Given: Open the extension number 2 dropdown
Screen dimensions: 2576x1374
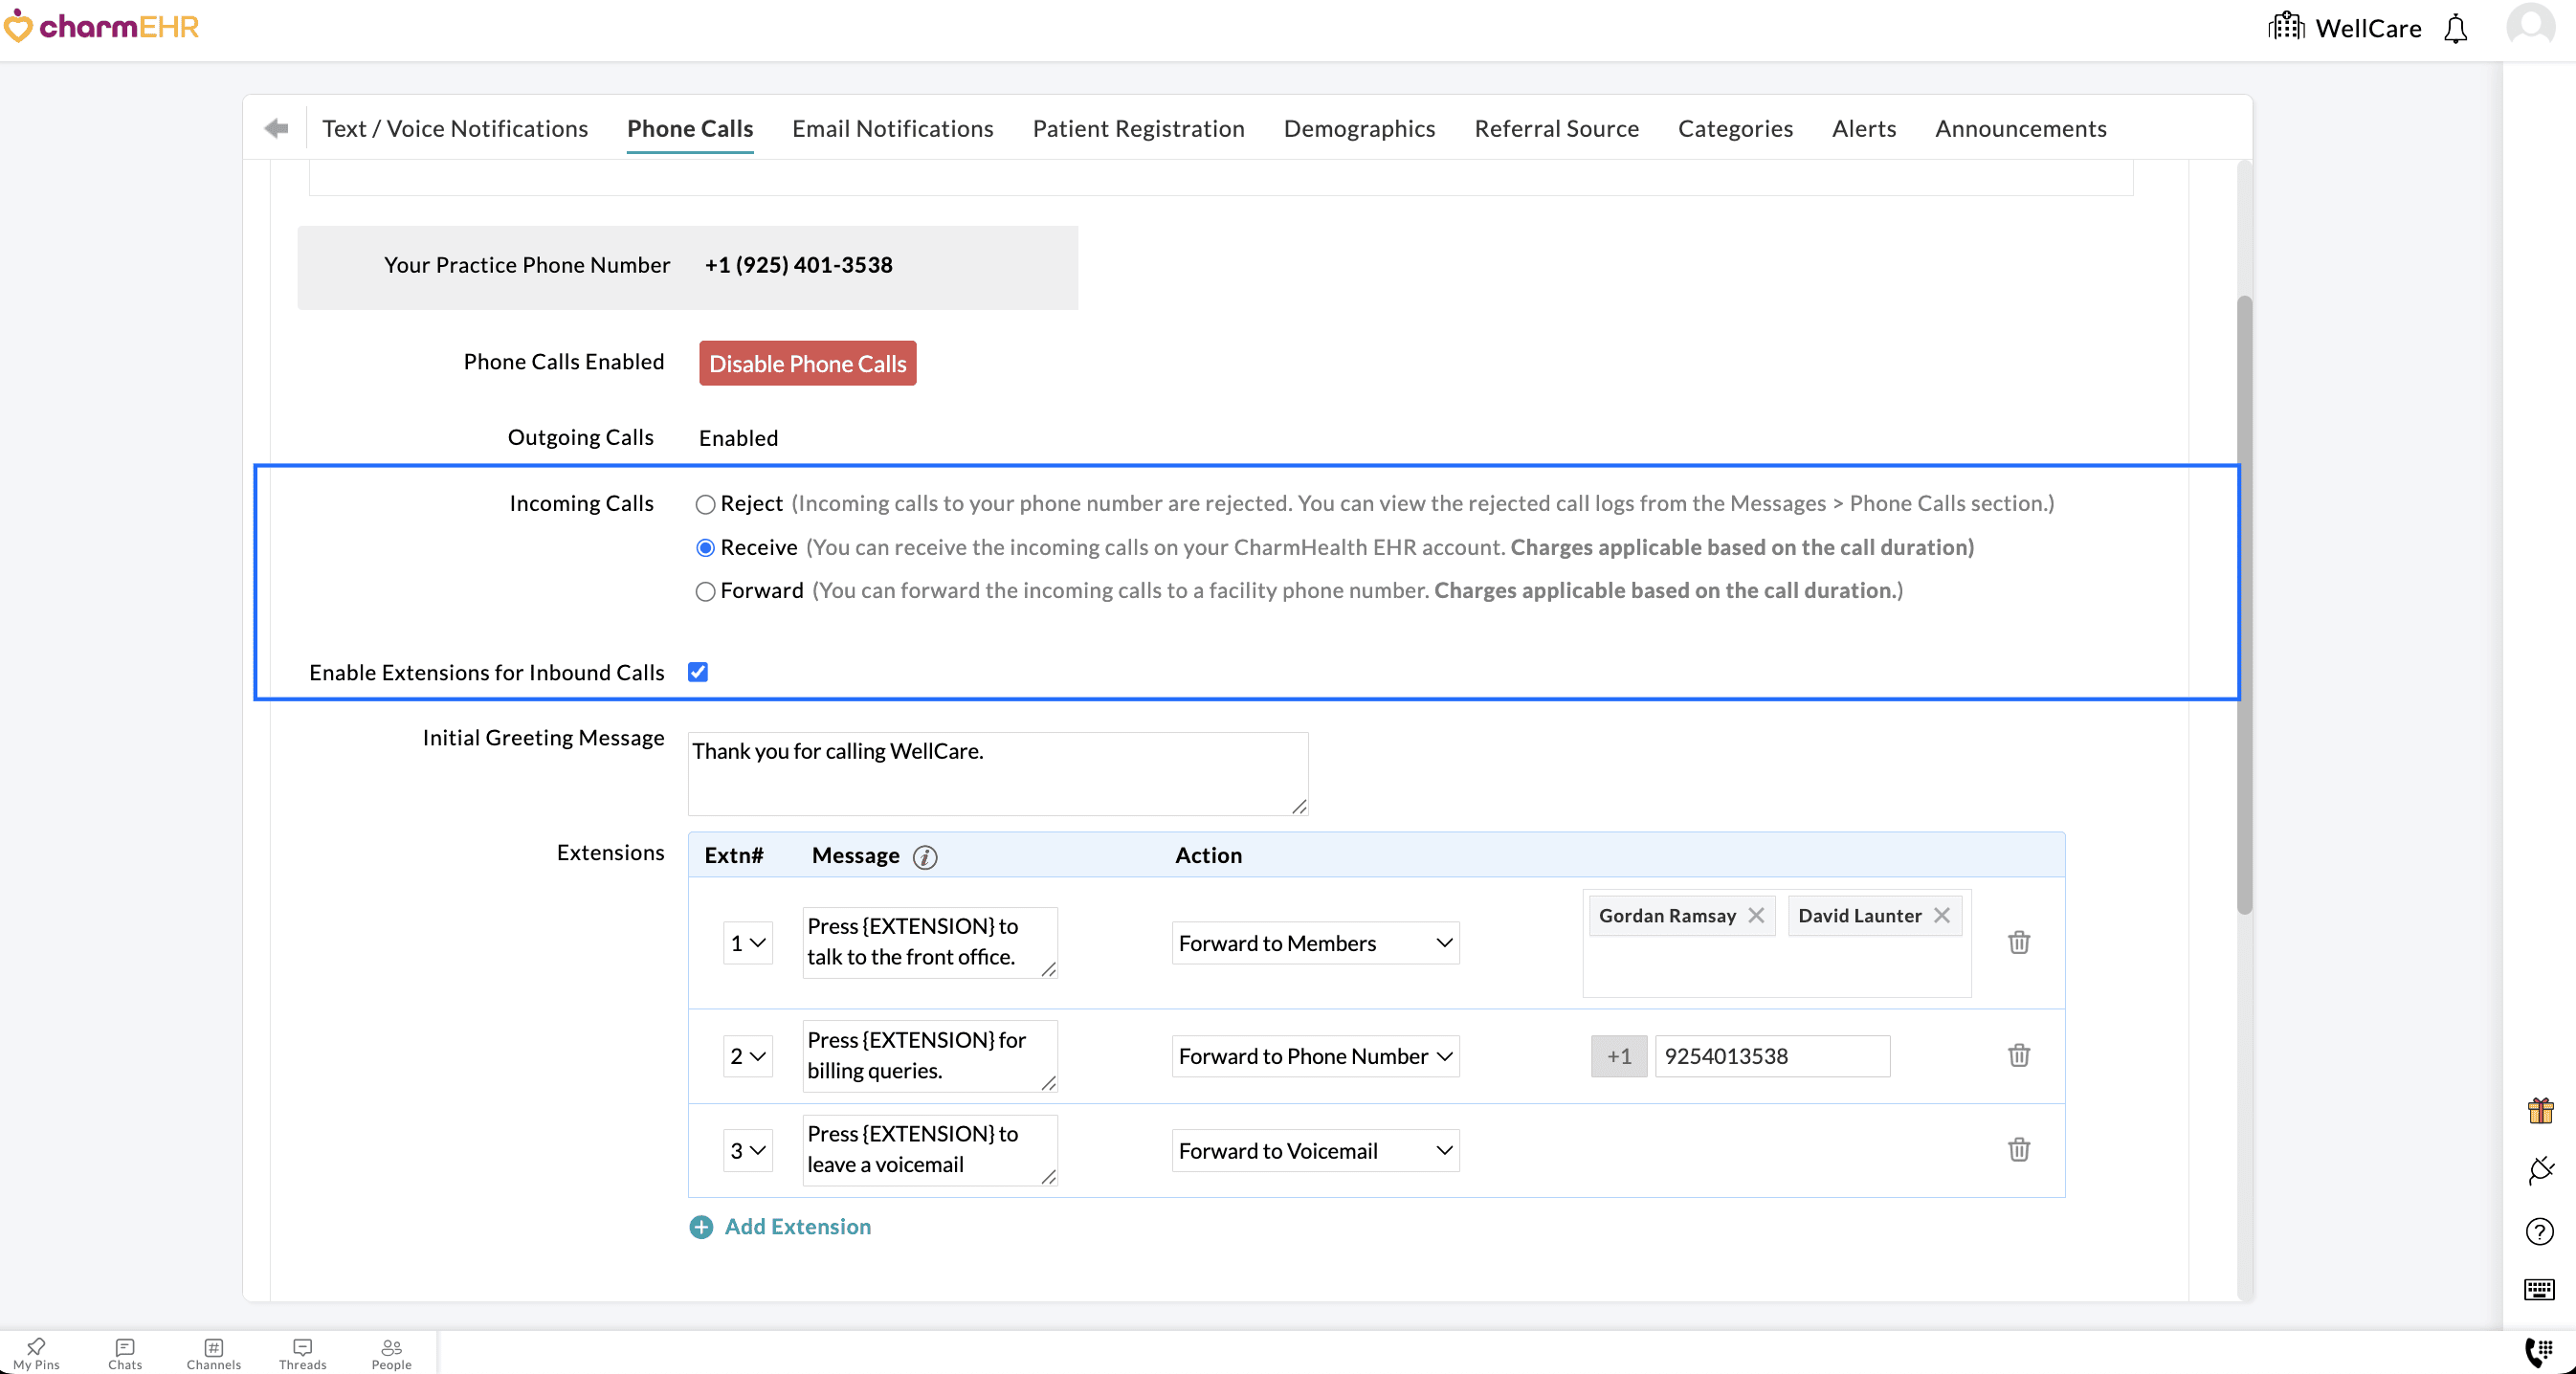Looking at the screenshot, I should coord(748,1056).
